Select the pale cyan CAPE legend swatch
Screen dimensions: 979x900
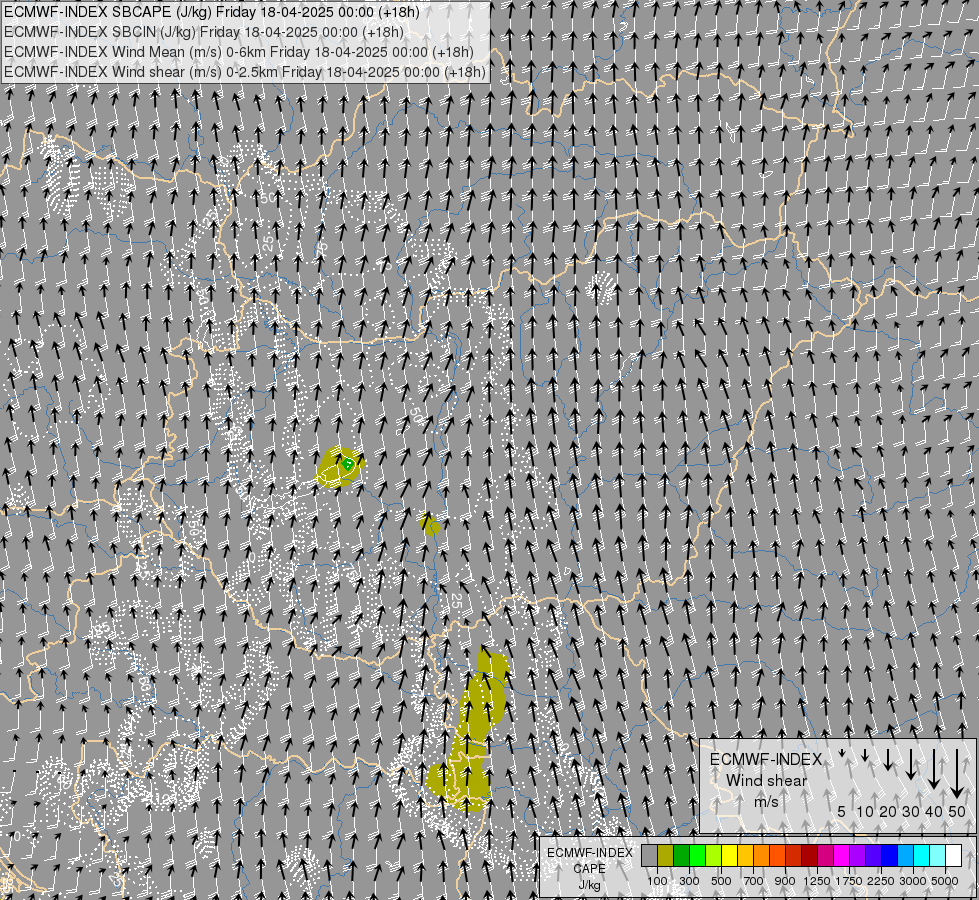click(x=937, y=856)
